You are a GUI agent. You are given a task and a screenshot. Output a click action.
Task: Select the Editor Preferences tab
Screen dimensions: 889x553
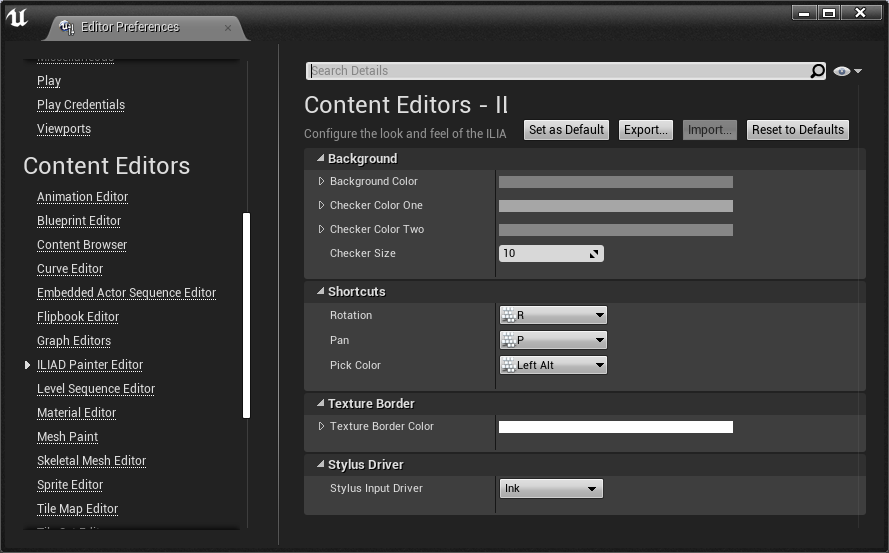pyautogui.click(x=146, y=28)
